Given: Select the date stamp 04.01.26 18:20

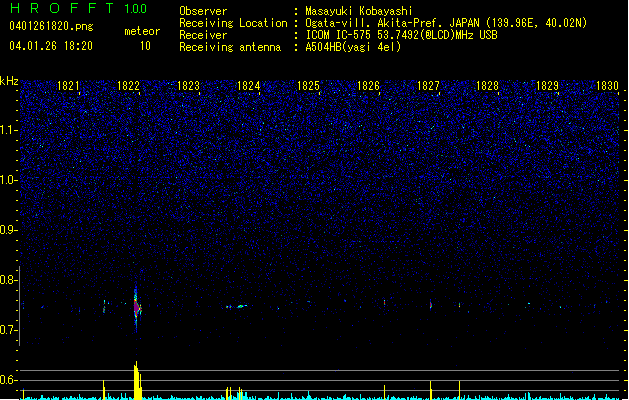Looking at the screenshot, I should [x=51, y=46].
